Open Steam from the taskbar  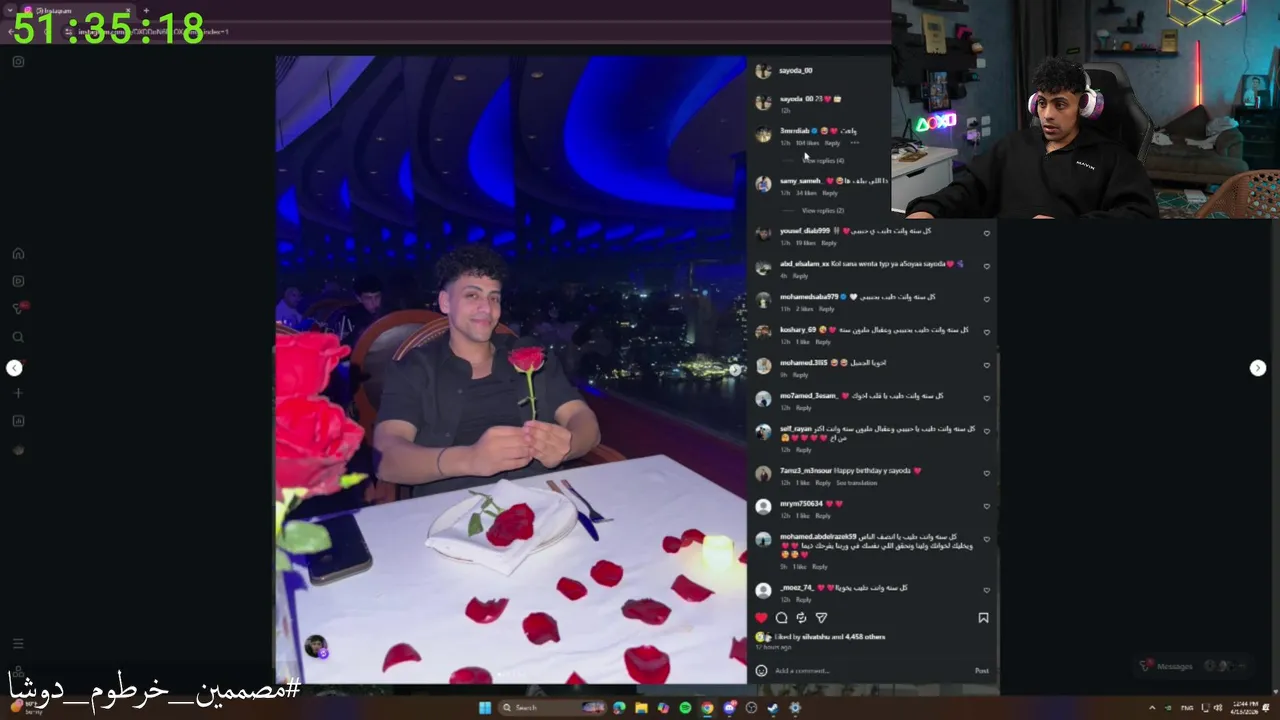point(773,708)
